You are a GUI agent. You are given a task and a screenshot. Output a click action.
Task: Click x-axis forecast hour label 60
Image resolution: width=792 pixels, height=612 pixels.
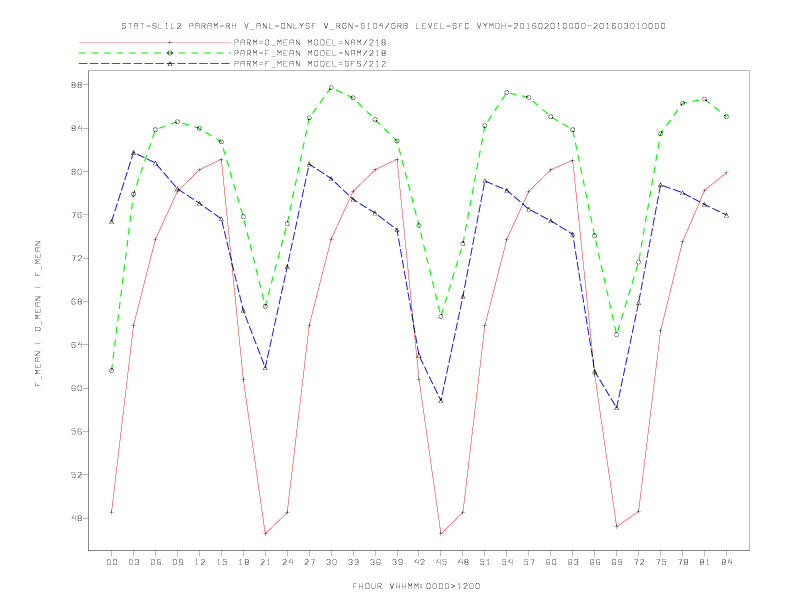tap(551, 562)
